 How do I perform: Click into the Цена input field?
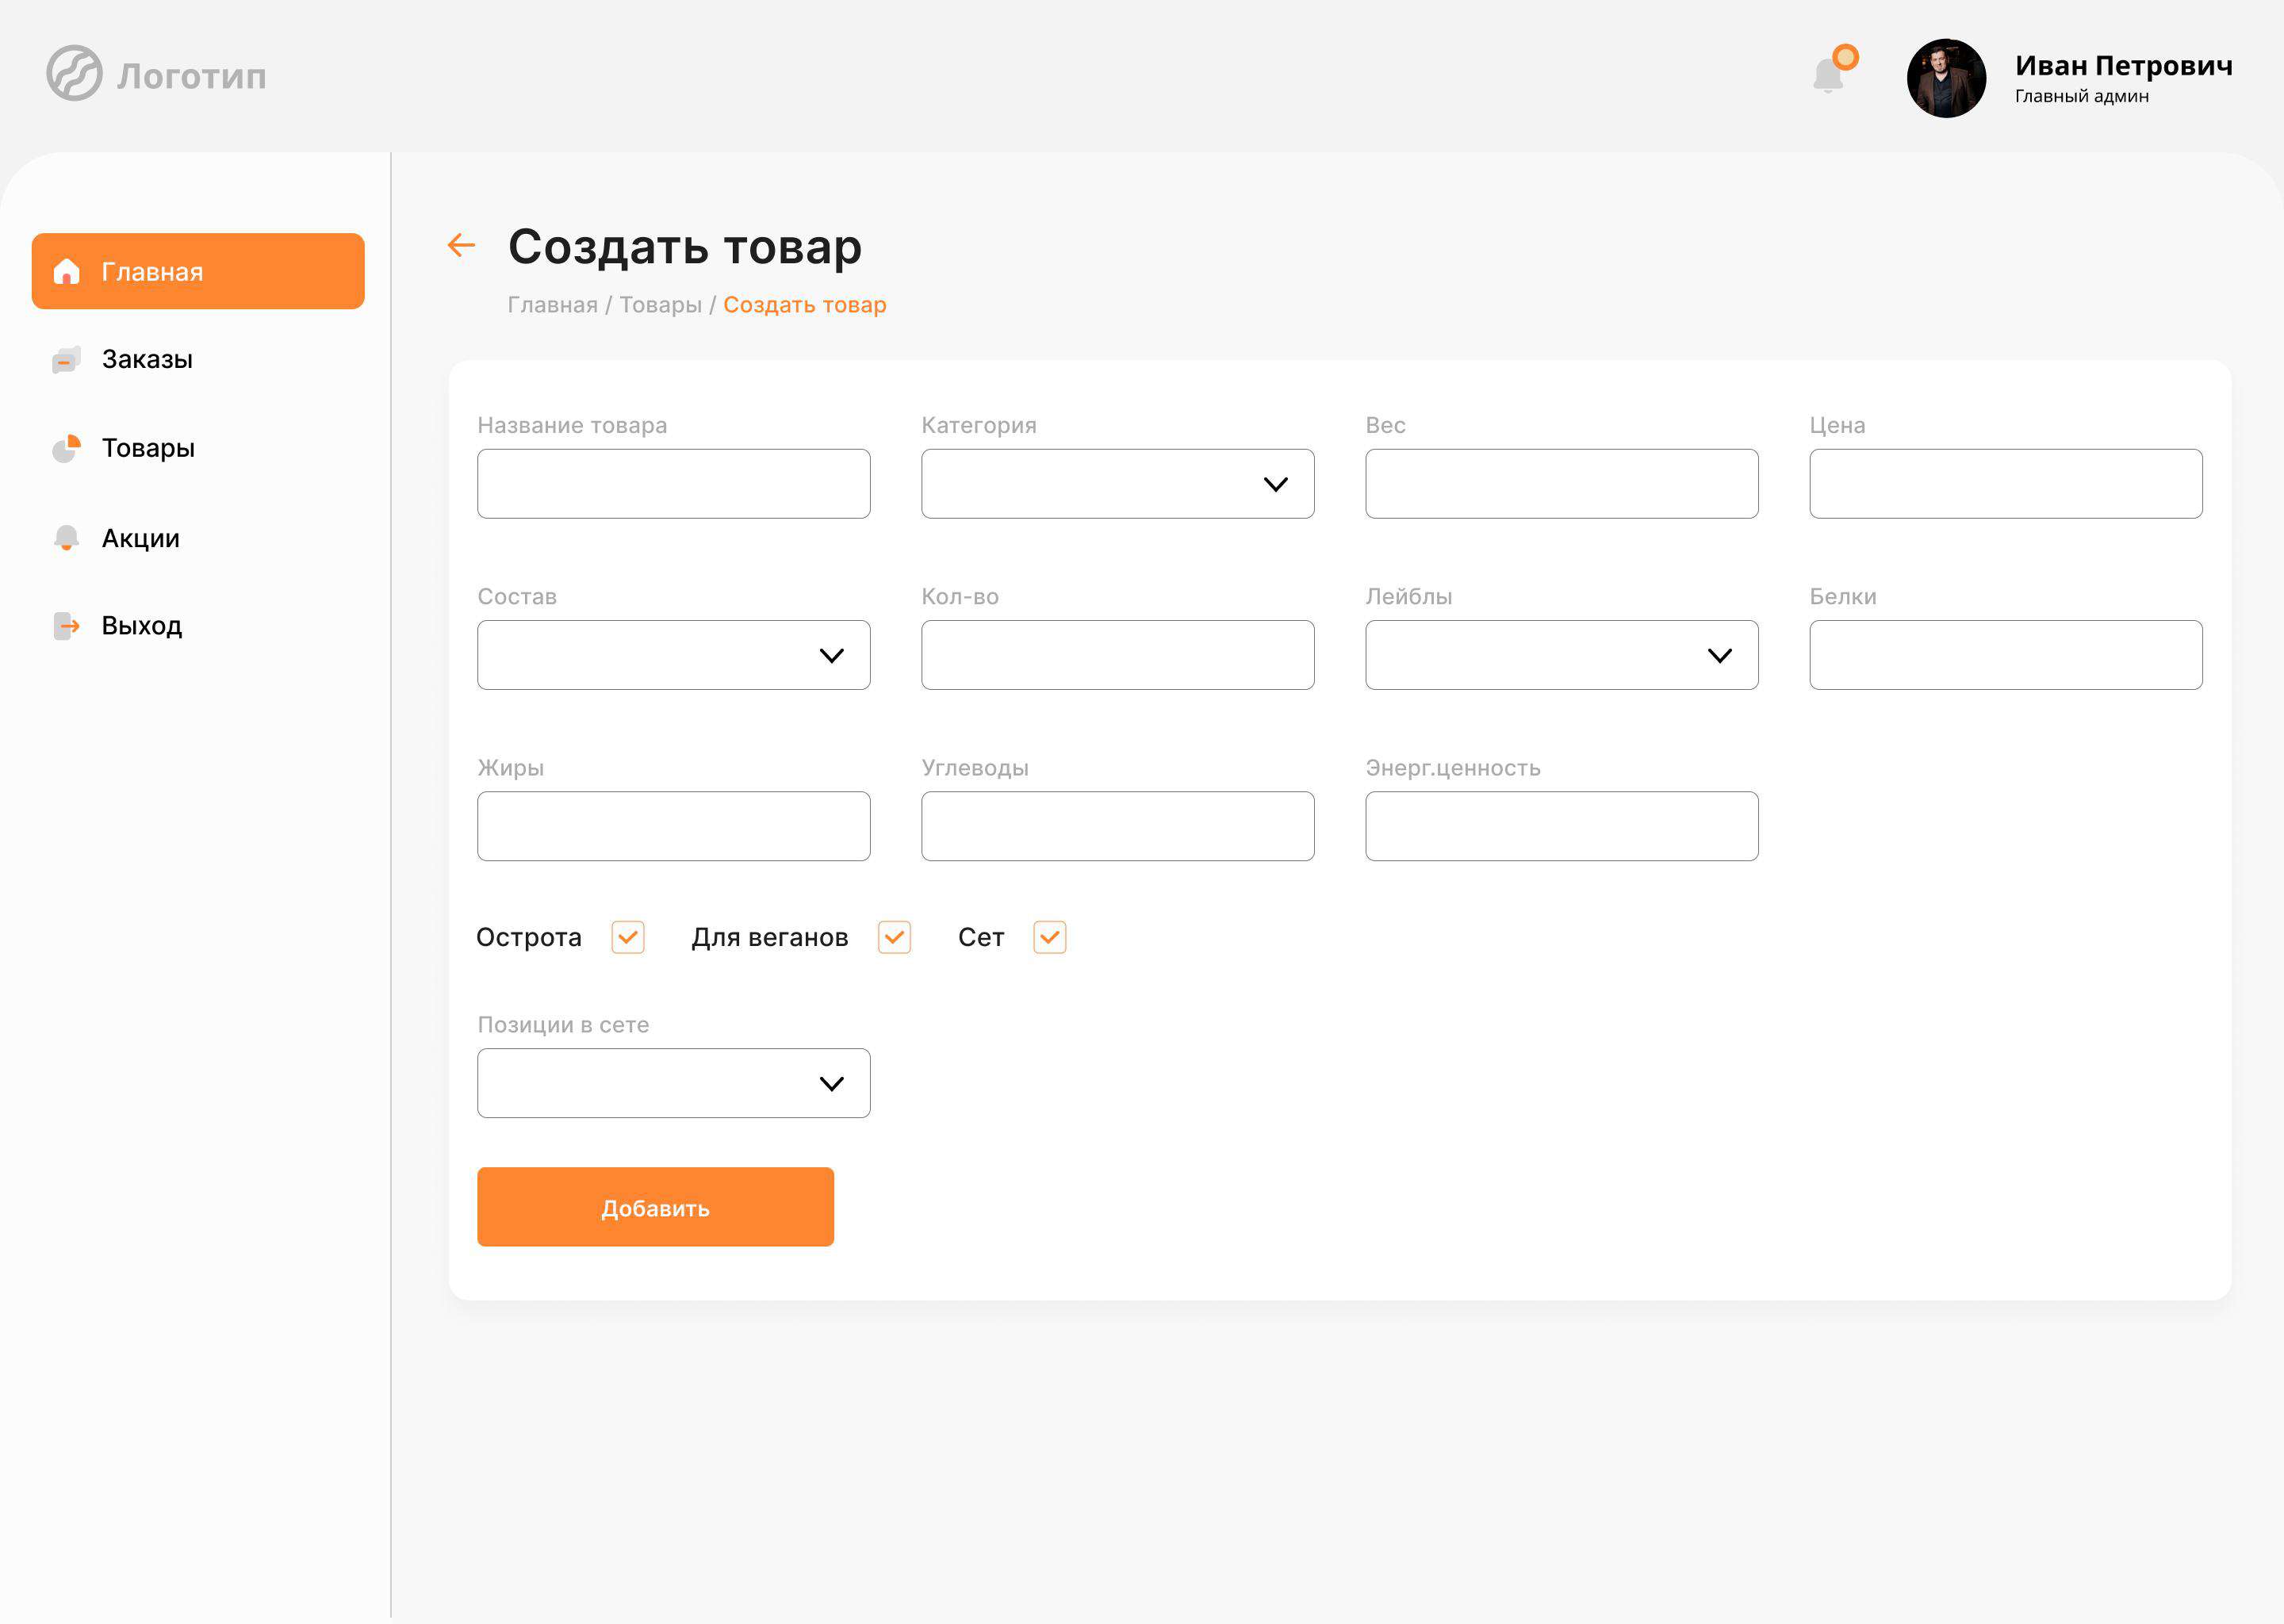[x=2005, y=484]
